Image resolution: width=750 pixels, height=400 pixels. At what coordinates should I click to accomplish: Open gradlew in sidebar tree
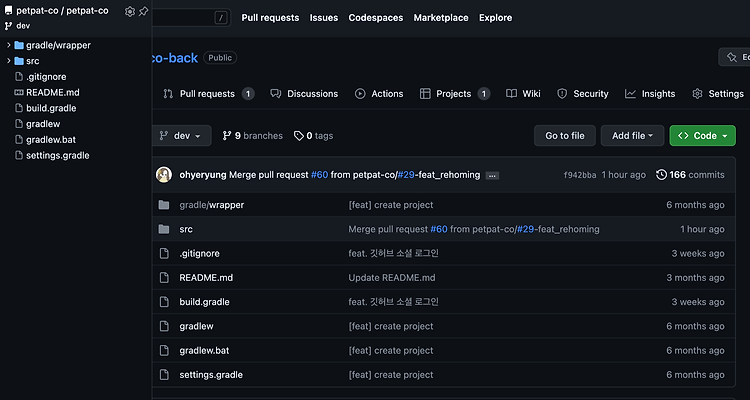[43, 124]
